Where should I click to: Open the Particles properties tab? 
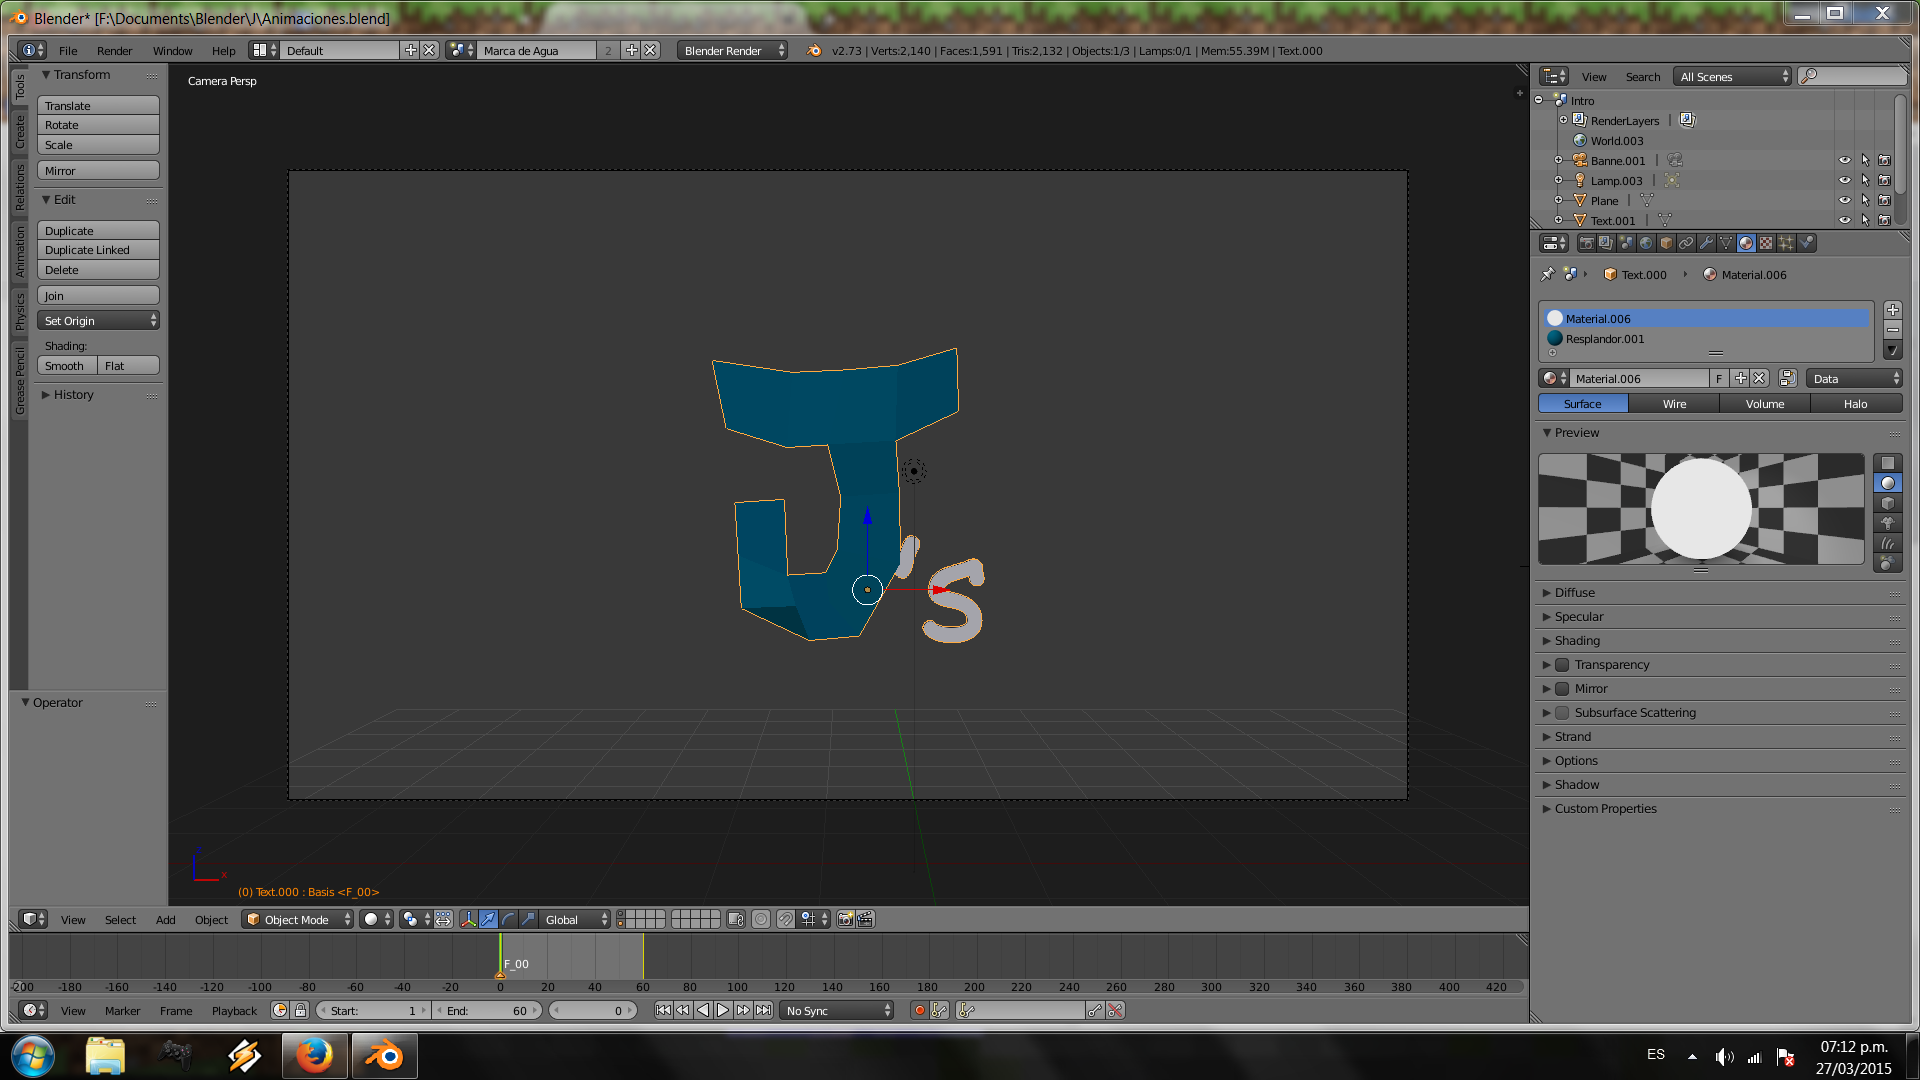(1786, 243)
